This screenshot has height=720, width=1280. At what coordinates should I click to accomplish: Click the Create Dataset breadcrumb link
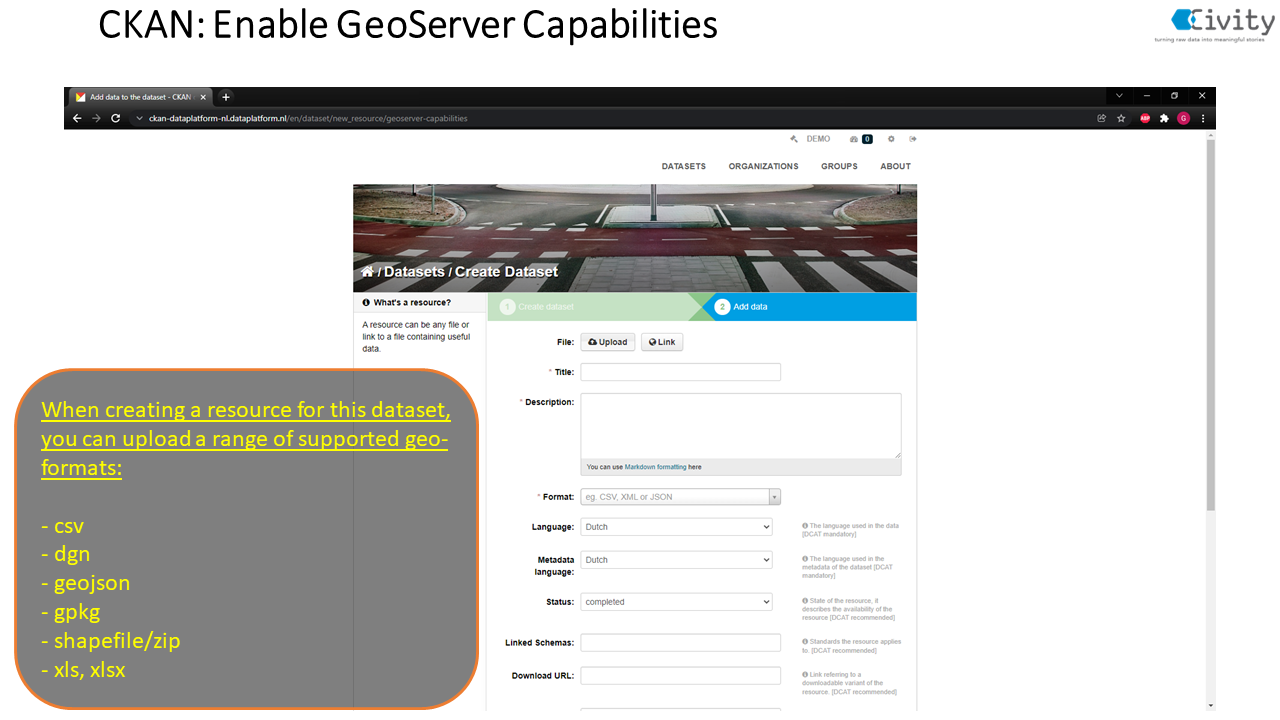pos(506,271)
